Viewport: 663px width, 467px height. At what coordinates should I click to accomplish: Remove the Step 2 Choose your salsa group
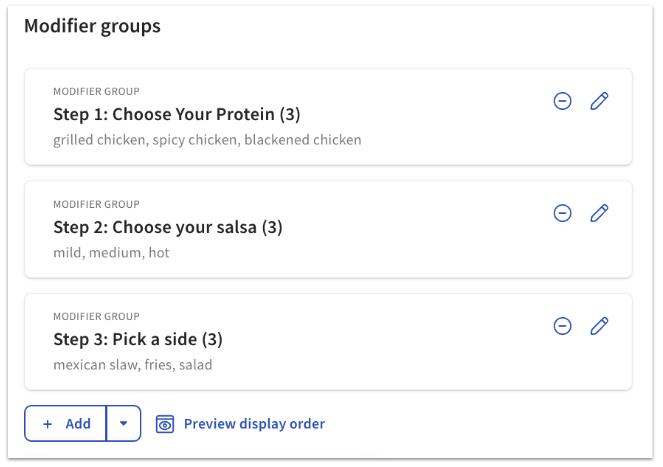click(563, 213)
